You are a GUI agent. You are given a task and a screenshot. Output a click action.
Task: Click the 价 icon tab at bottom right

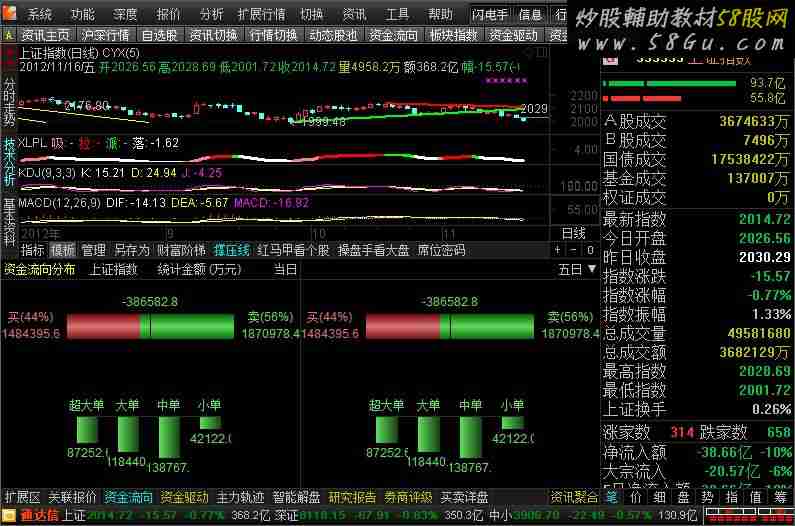click(636, 497)
